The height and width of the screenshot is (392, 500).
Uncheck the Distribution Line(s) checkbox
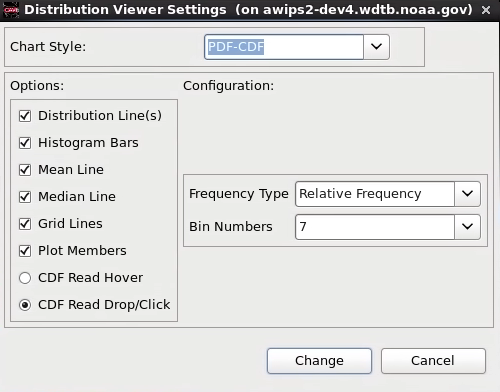point(25,116)
